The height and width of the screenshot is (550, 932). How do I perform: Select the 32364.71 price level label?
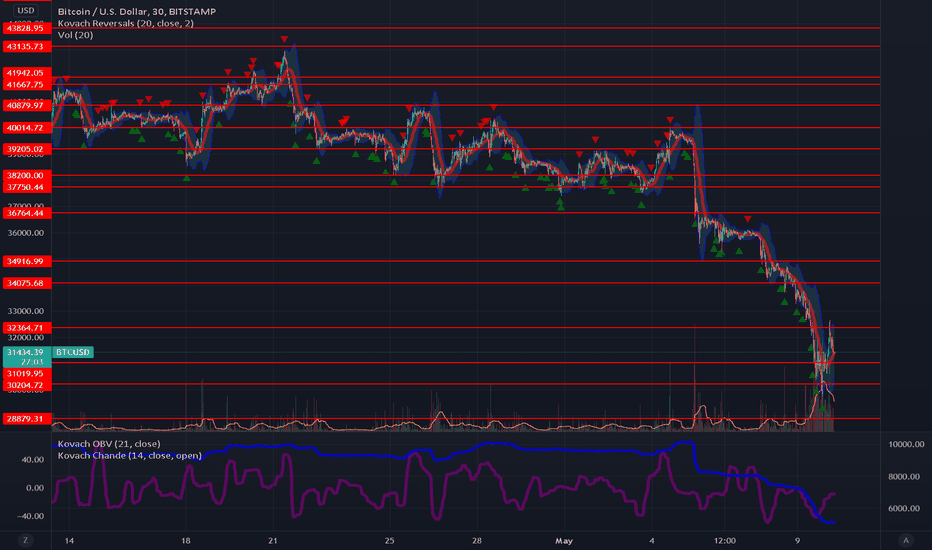[x=27, y=328]
